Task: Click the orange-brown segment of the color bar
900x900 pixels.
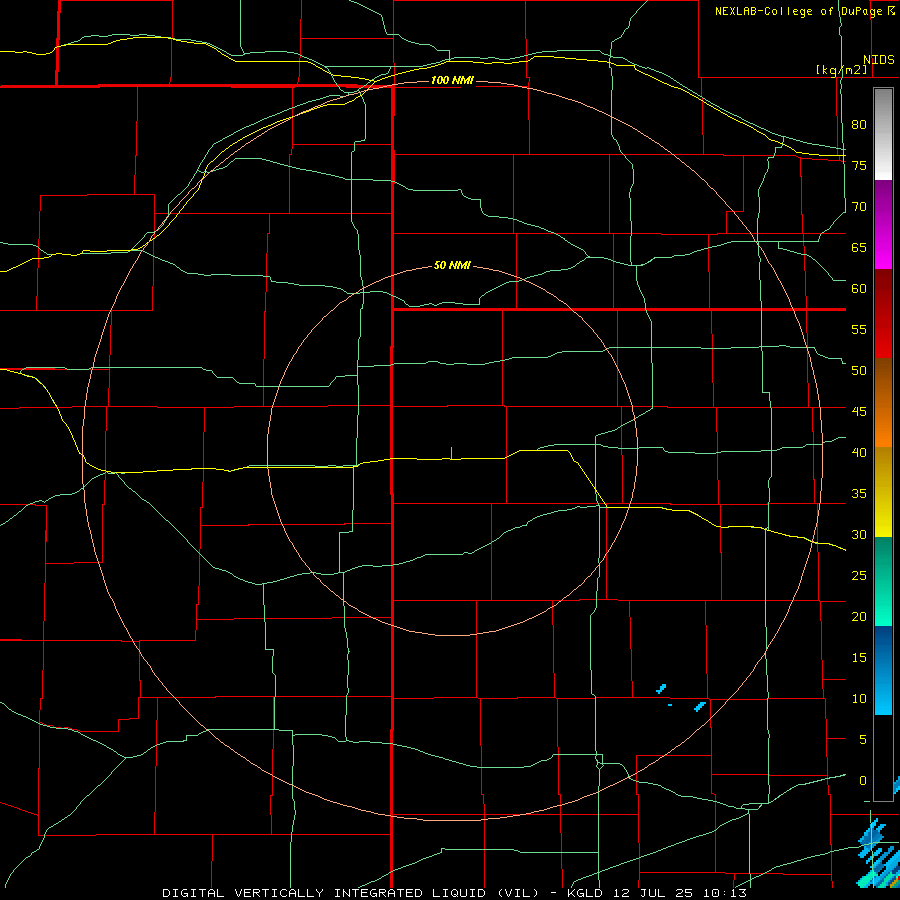Action: [883, 402]
